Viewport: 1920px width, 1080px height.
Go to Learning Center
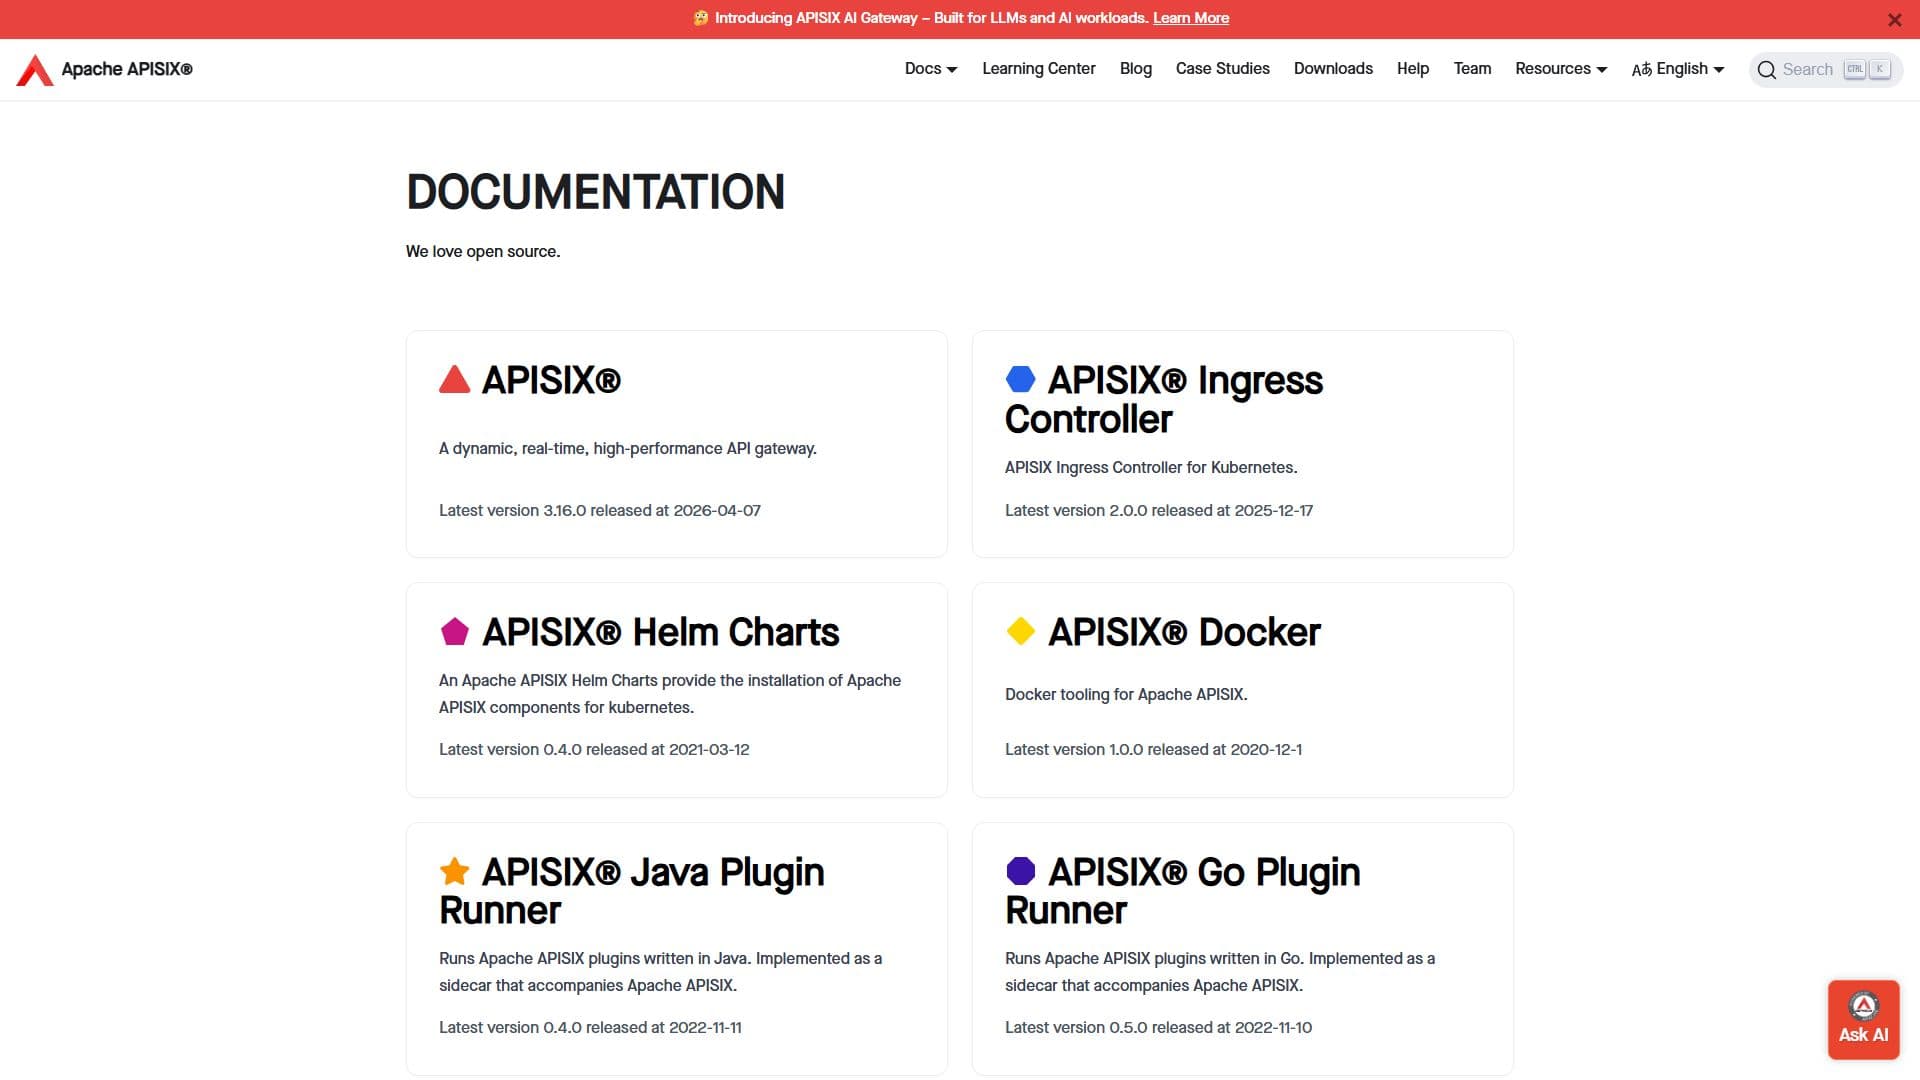click(x=1038, y=69)
